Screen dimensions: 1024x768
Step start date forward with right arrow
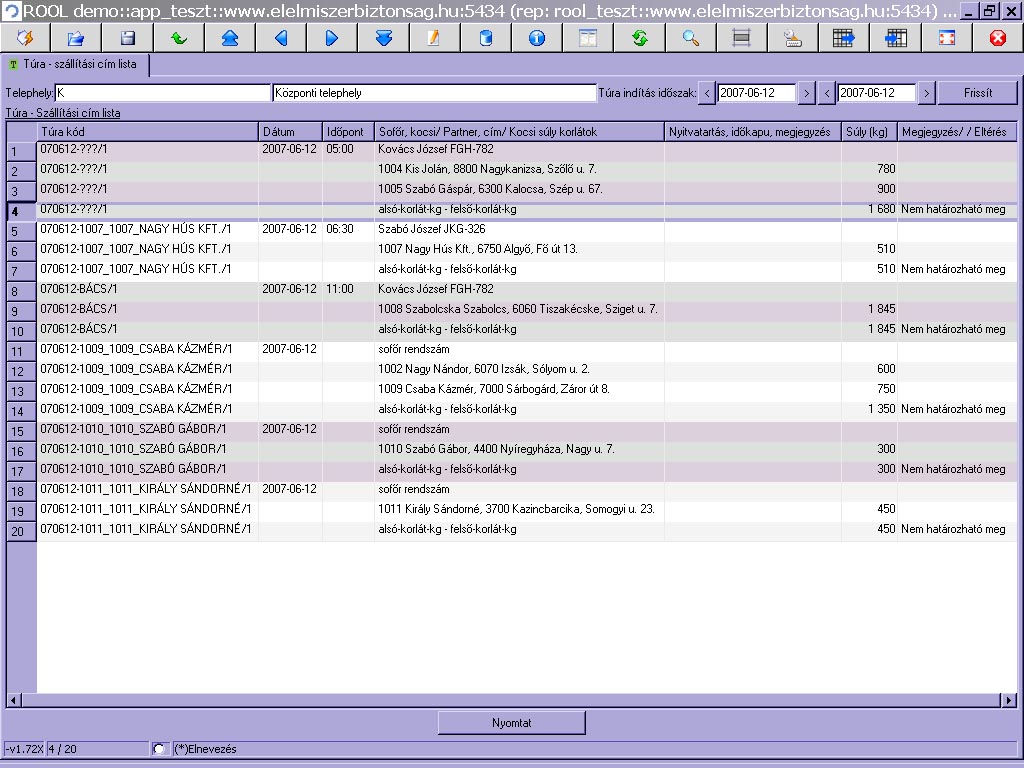(x=807, y=93)
